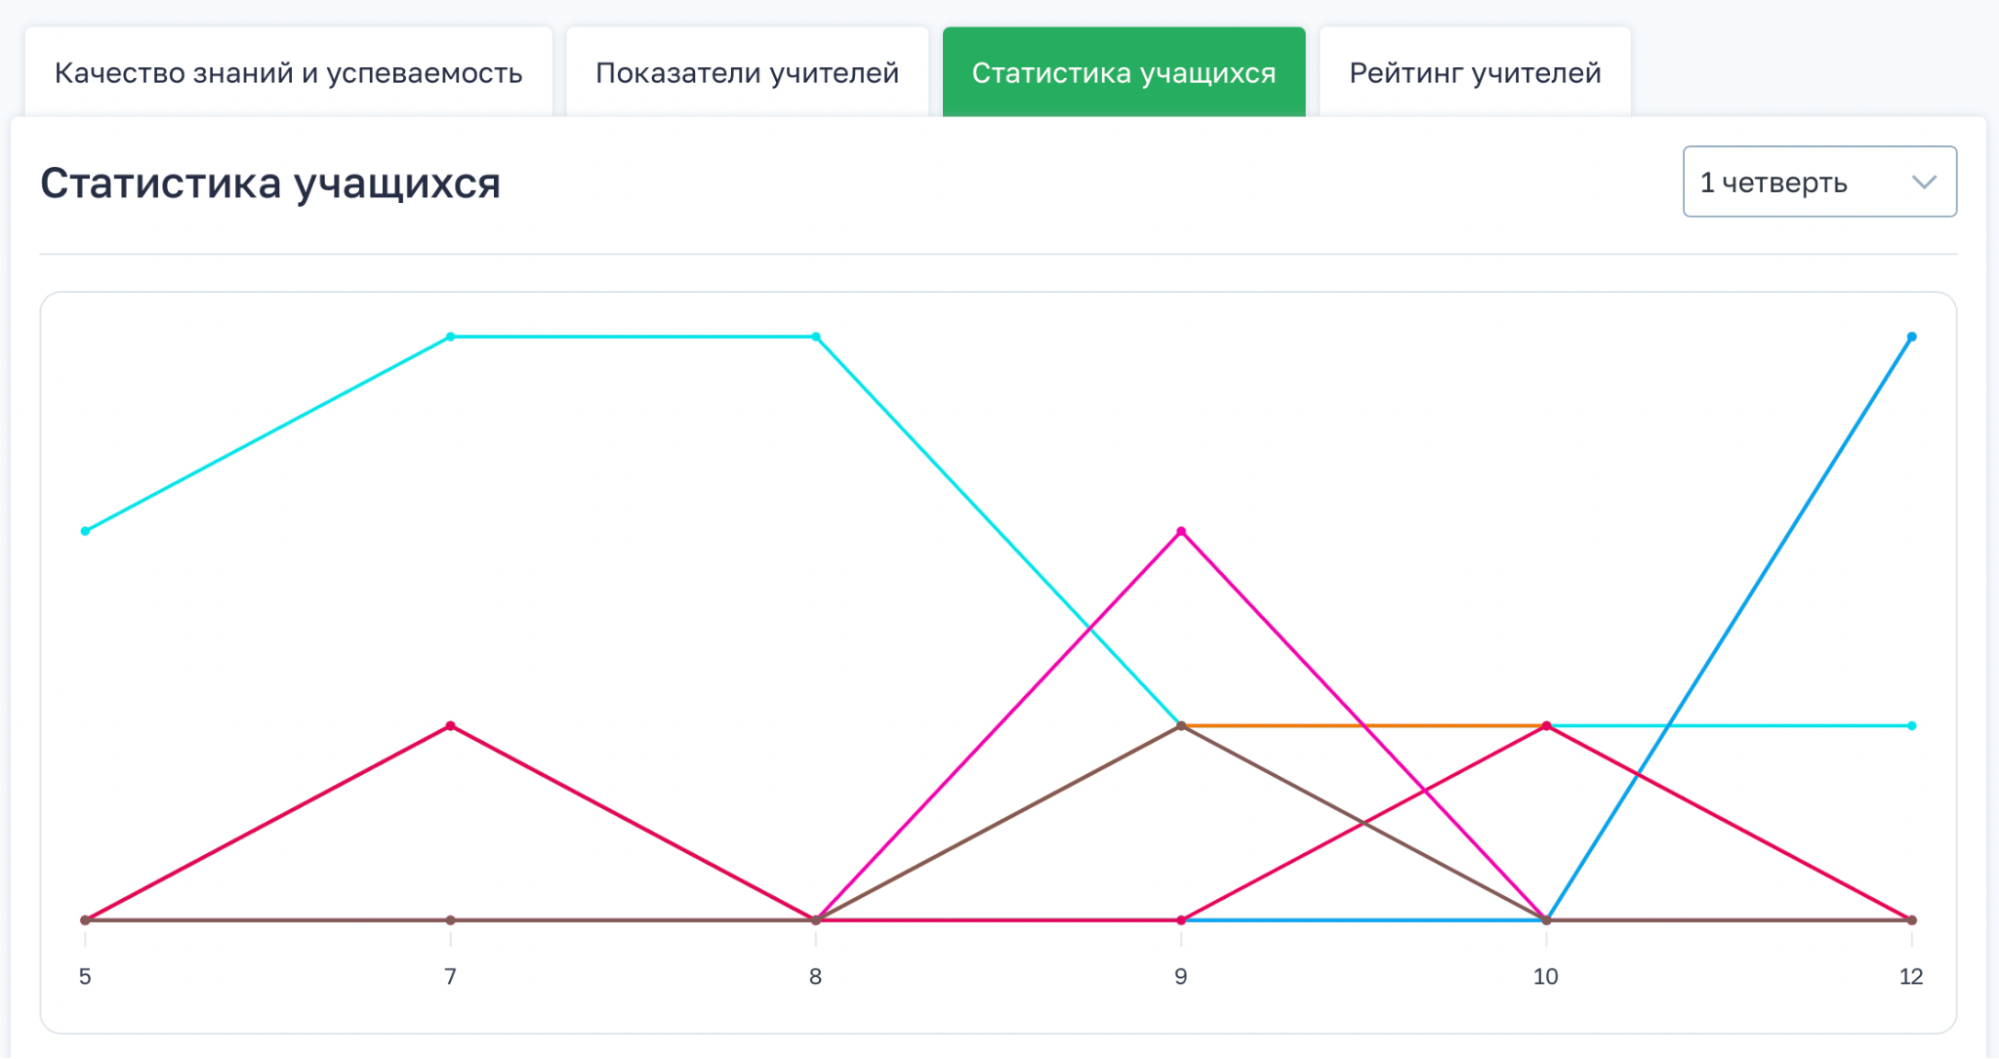Image resolution: width=1999 pixels, height=1059 pixels.
Task: Select the cyan data point above grade 7
Action: point(451,337)
